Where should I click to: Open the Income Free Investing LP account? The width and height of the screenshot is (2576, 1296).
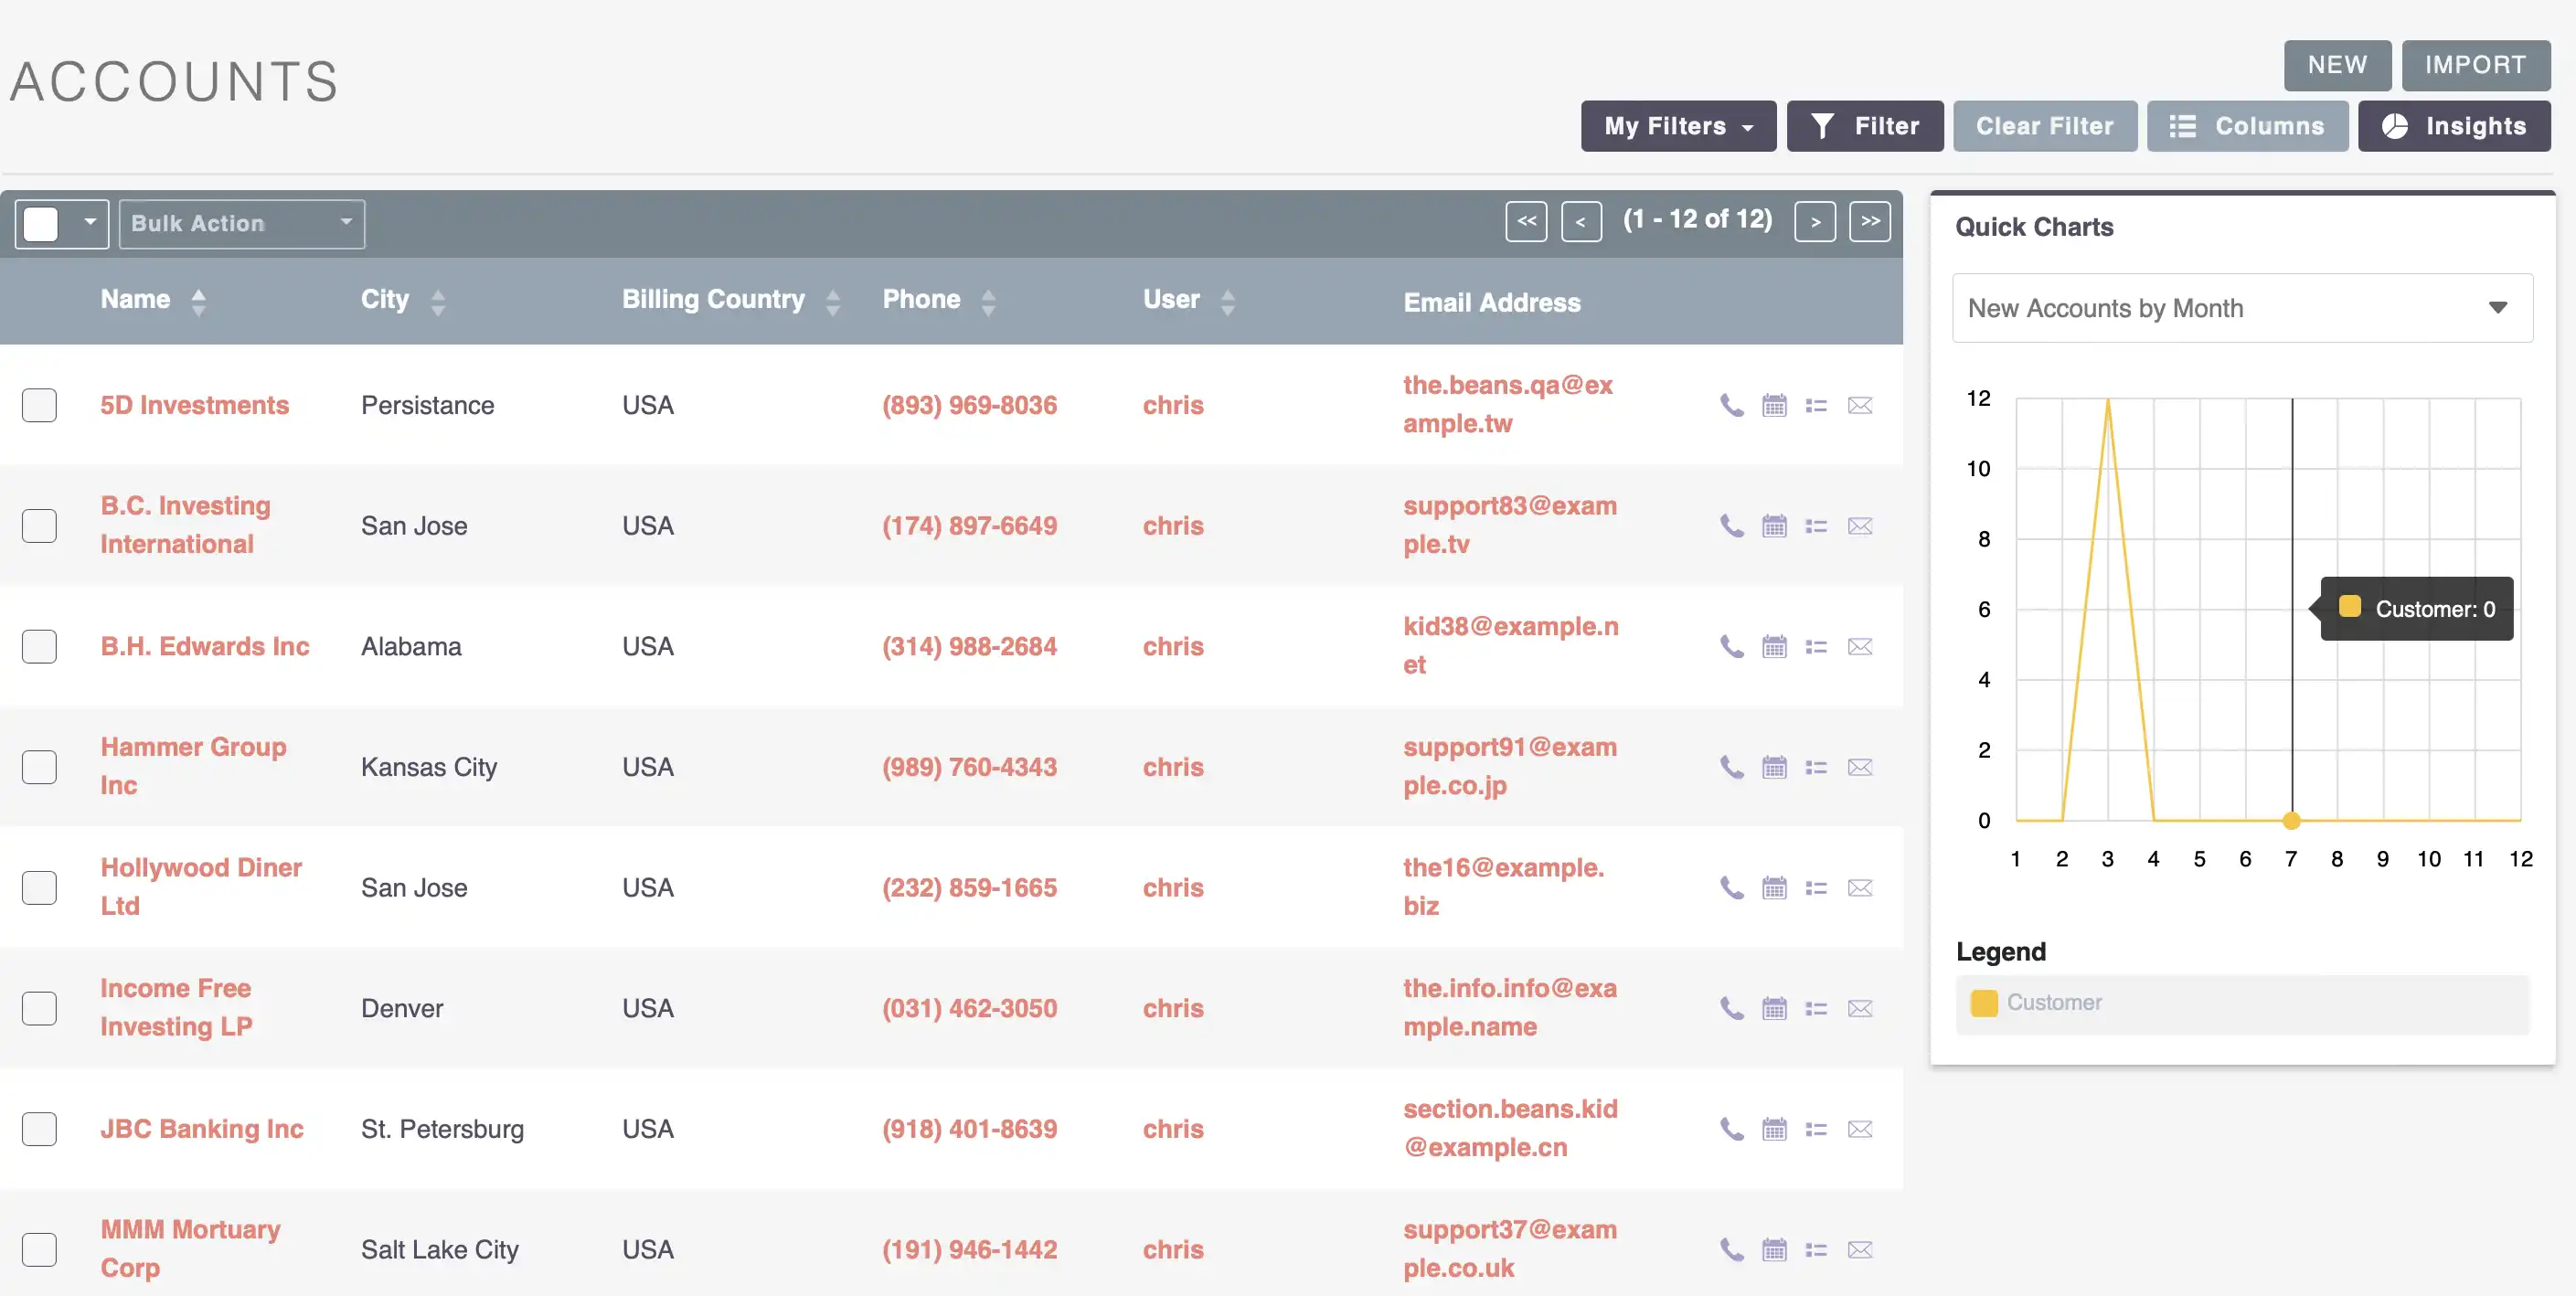(x=176, y=1008)
